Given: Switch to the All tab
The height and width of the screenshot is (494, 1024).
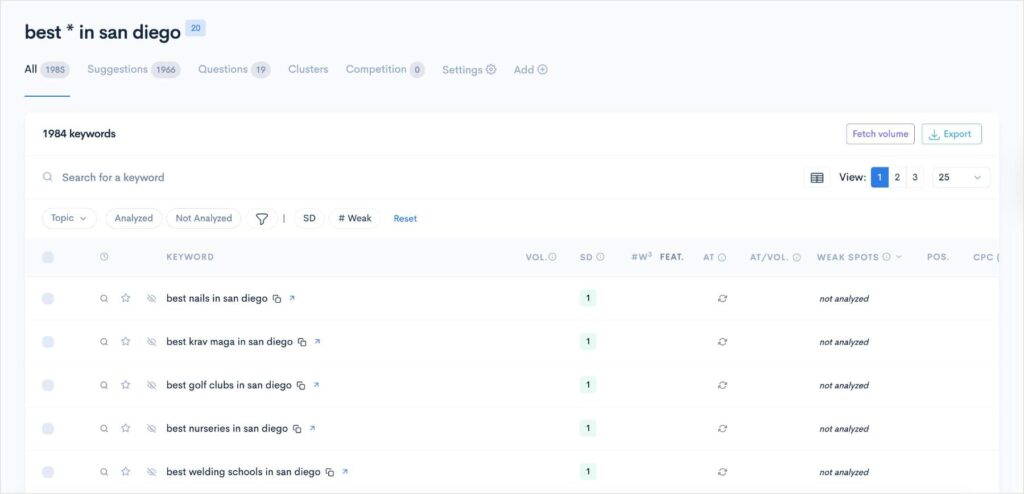Looking at the screenshot, I should (47, 69).
